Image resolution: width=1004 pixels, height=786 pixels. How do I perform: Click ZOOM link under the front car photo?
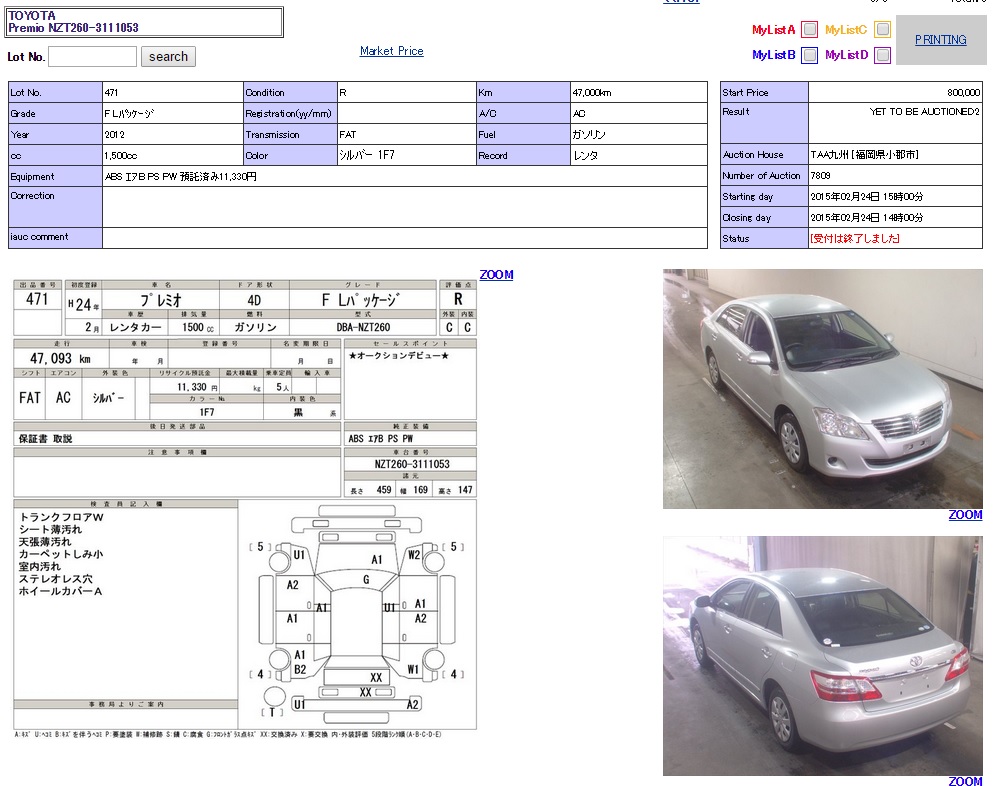[x=965, y=515]
